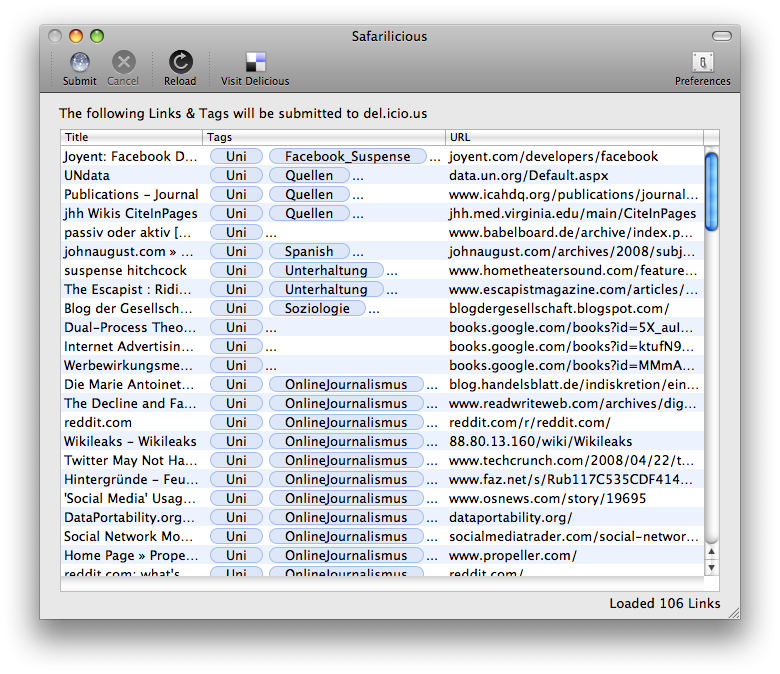Image resolution: width=780 pixels, height=674 pixels.
Task: Click OnlineJournalismus tag in reddit.com/r/reddit.com row
Action: coord(346,422)
